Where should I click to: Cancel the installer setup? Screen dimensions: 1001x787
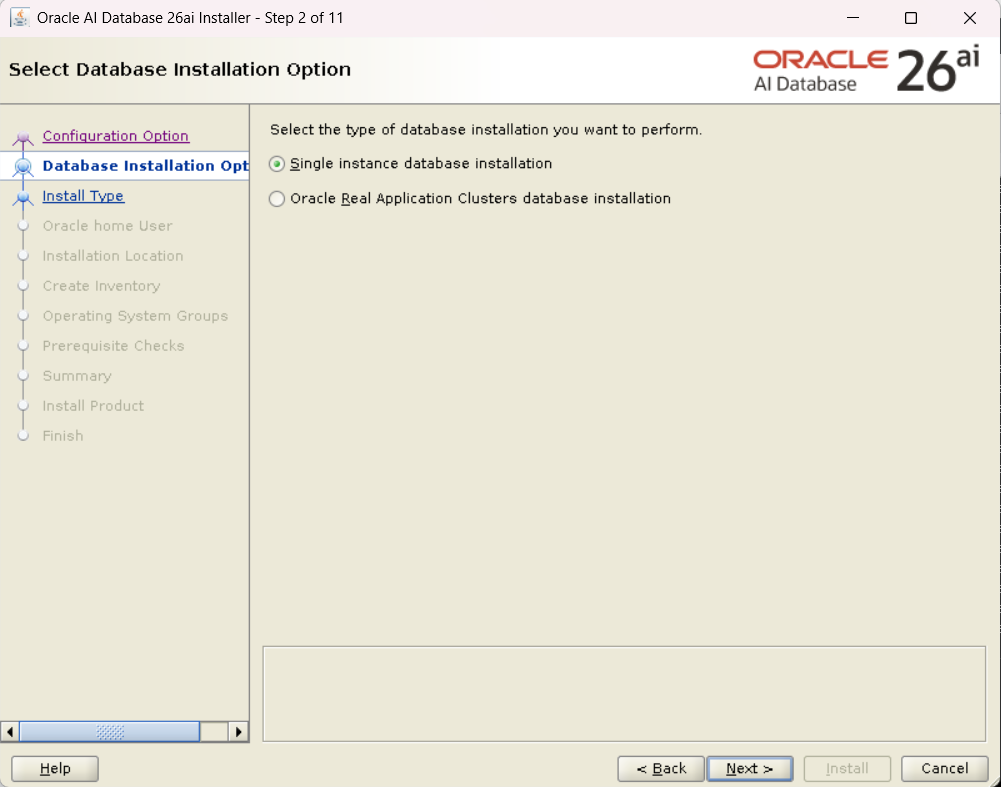(x=944, y=768)
